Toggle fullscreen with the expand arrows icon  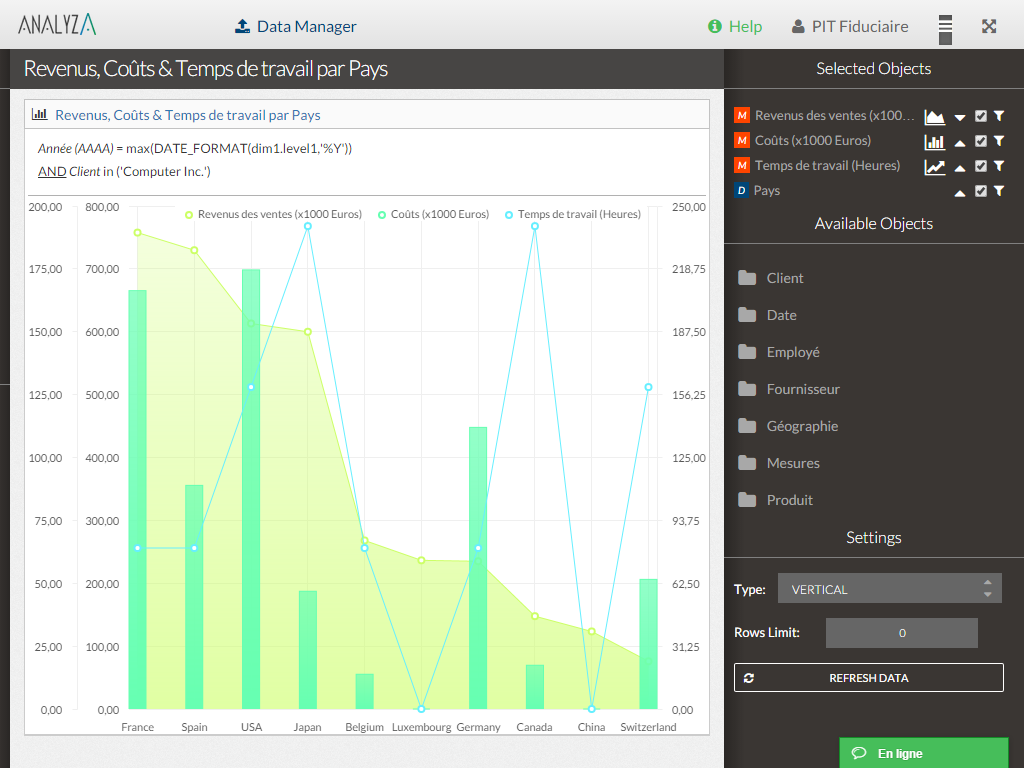point(989,27)
